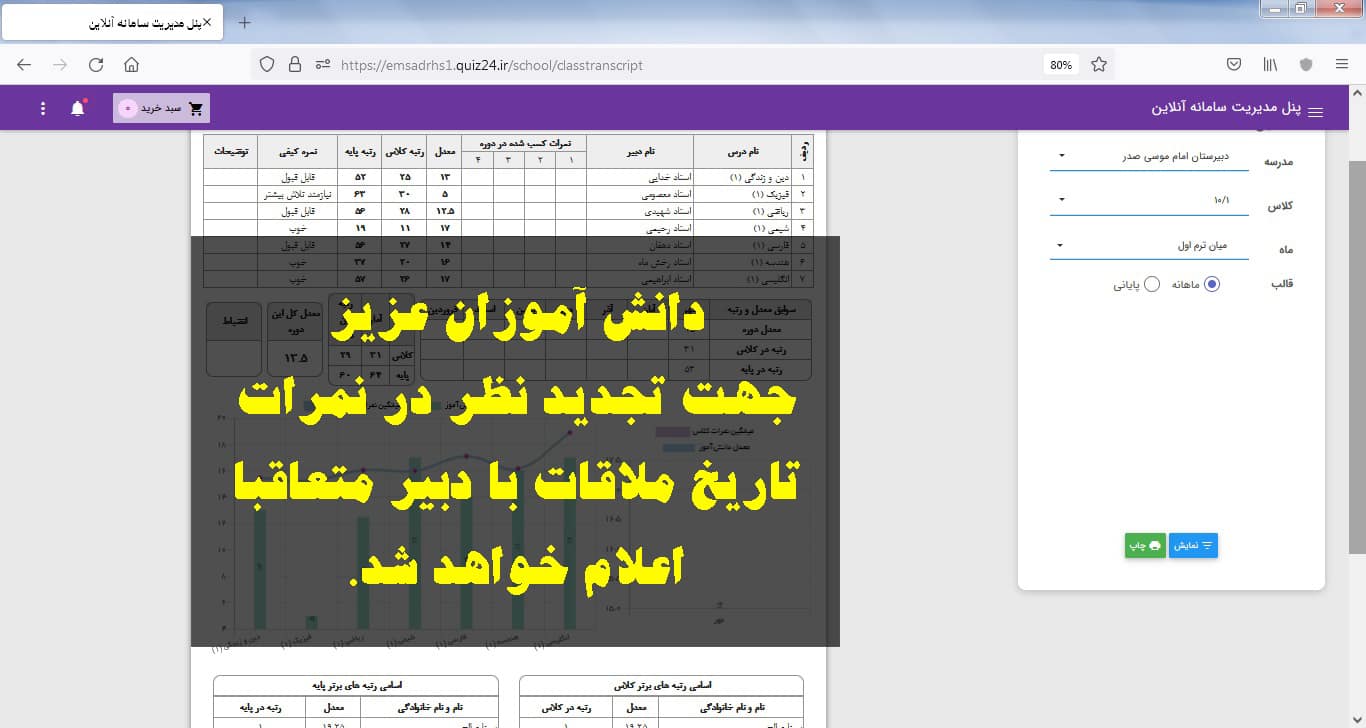Click the نام دبیر column header

639,152
